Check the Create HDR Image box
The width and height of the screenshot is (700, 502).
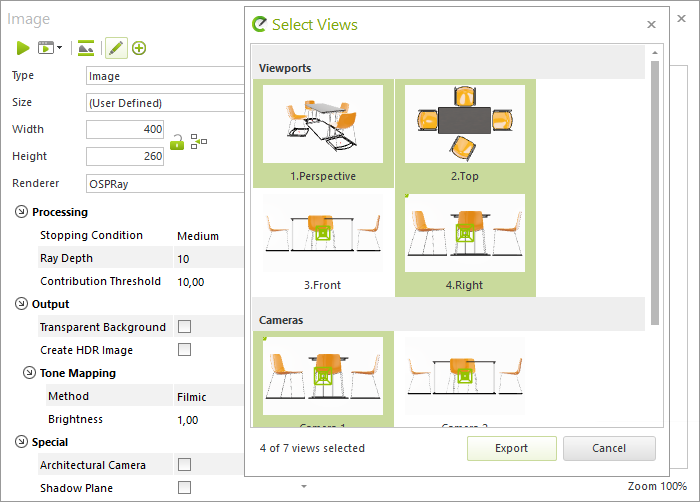pos(184,349)
